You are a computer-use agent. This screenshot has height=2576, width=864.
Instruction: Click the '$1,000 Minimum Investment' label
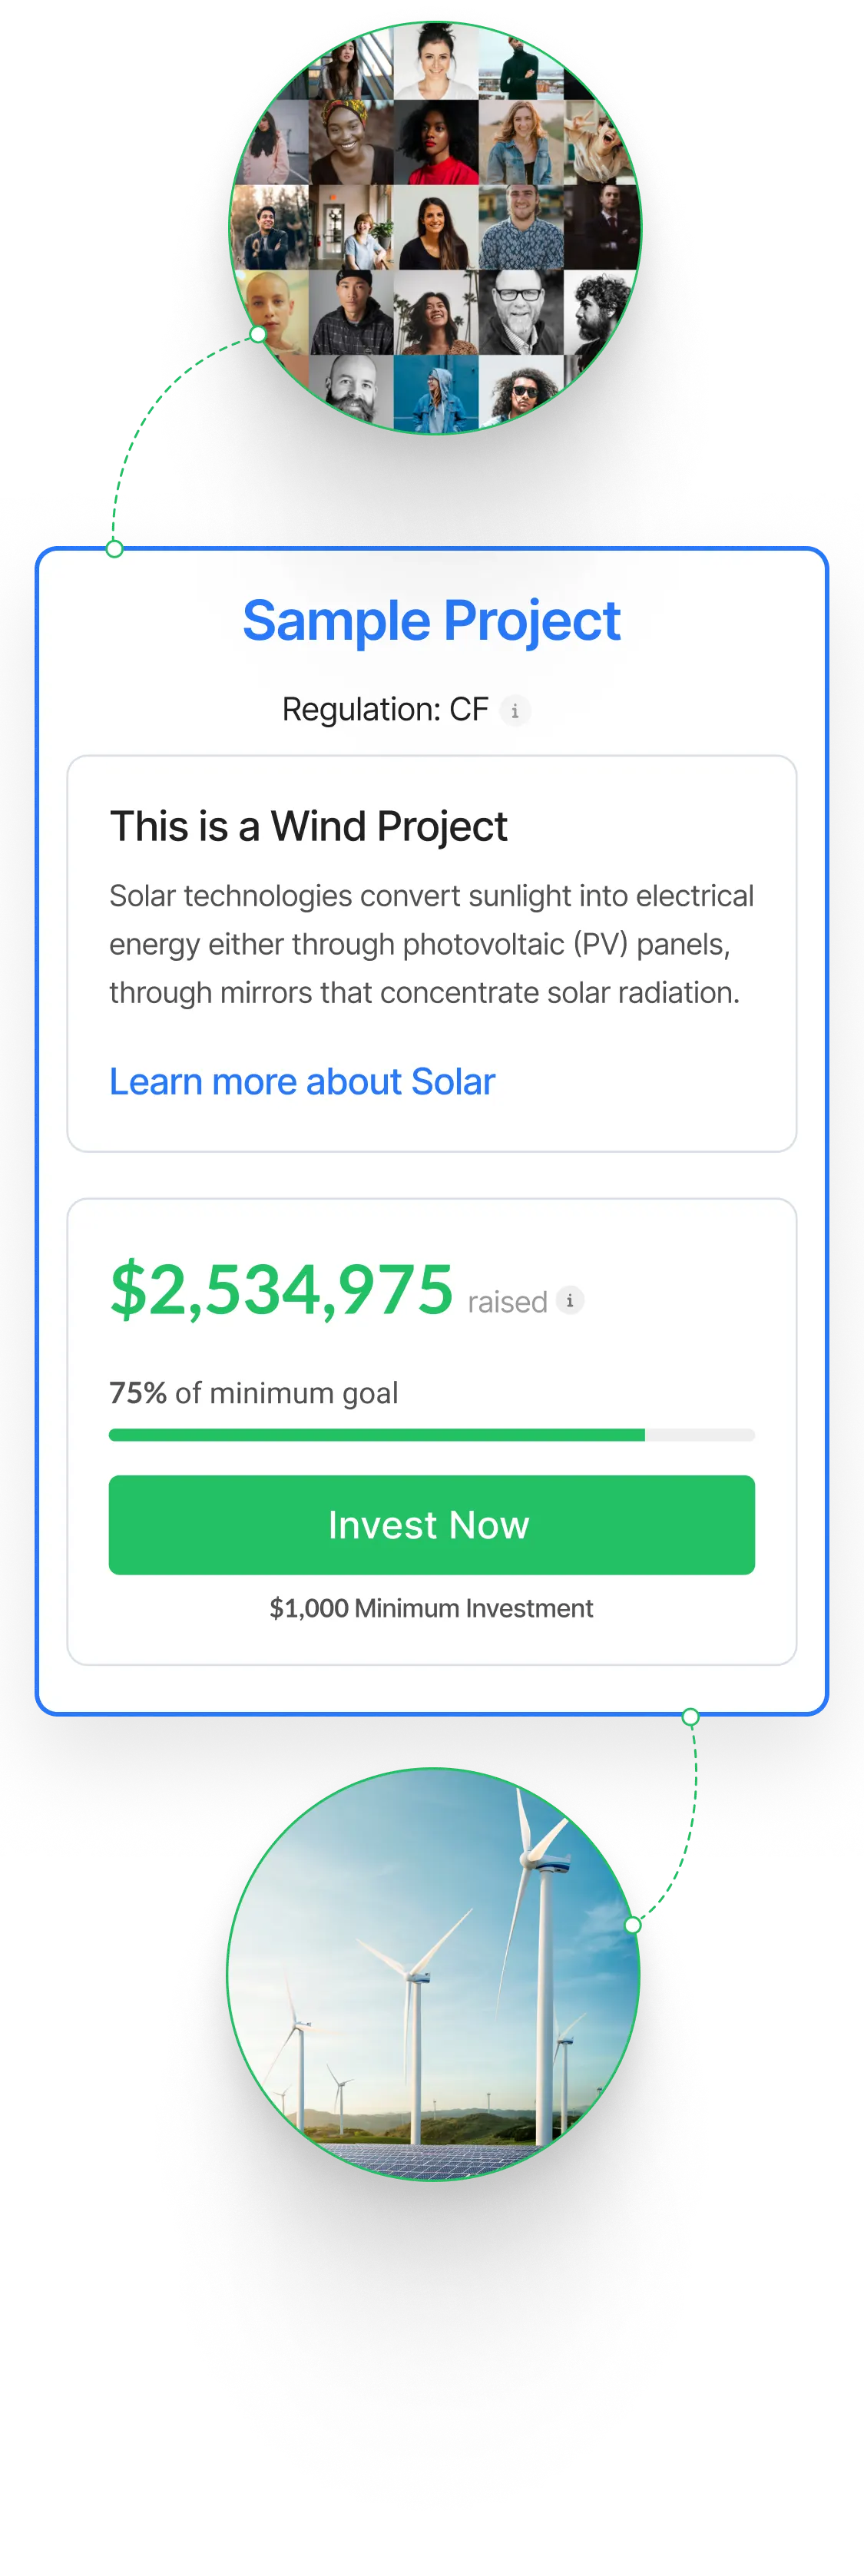pyautogui.click(x=430, y=1608)
